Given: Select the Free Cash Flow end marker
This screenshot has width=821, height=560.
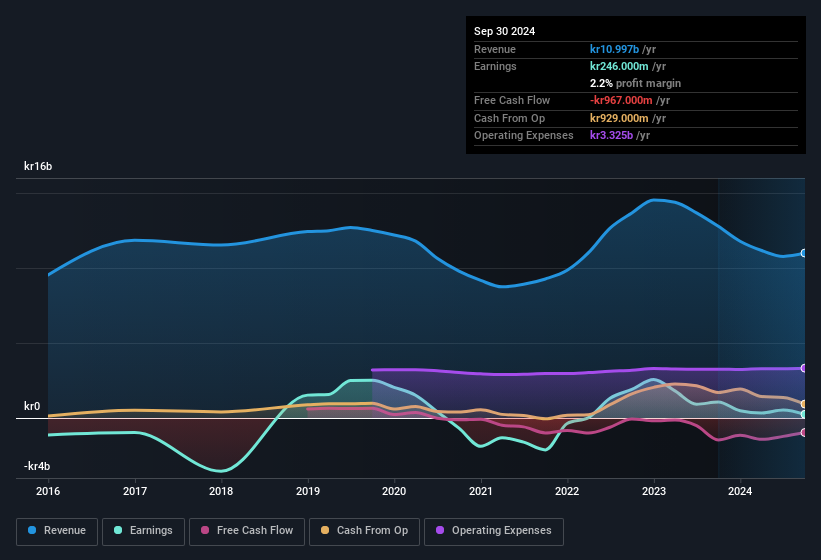Looking at the screenshot, I should click(804, 432).
